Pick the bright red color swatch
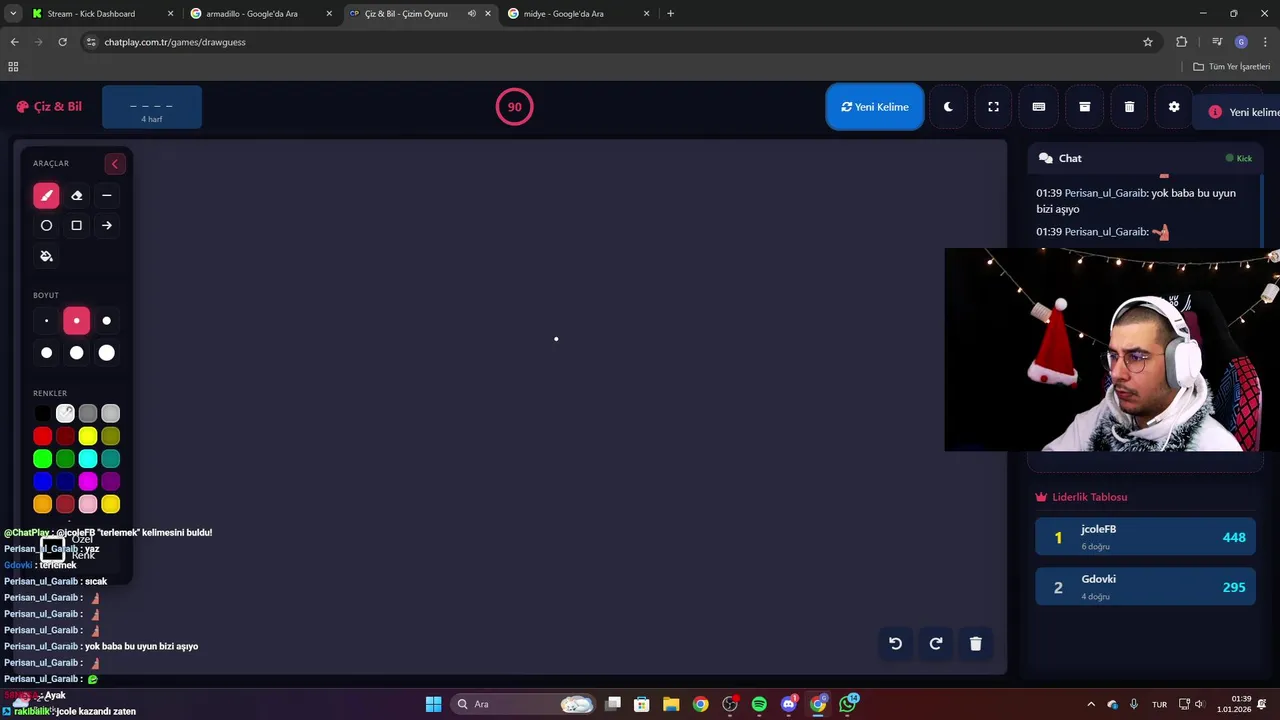This screenshot has width=1280, height=720. [x=42, y=436]
